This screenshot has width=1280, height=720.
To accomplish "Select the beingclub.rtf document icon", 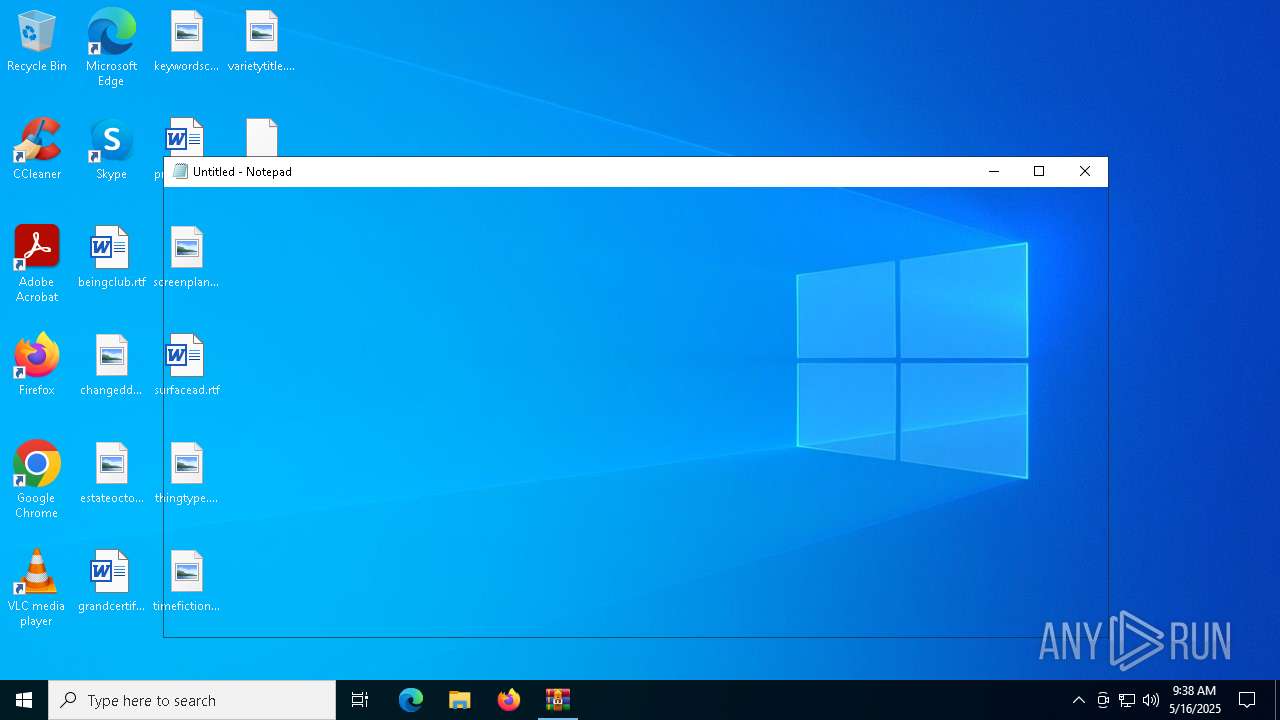I will point(111,258).
